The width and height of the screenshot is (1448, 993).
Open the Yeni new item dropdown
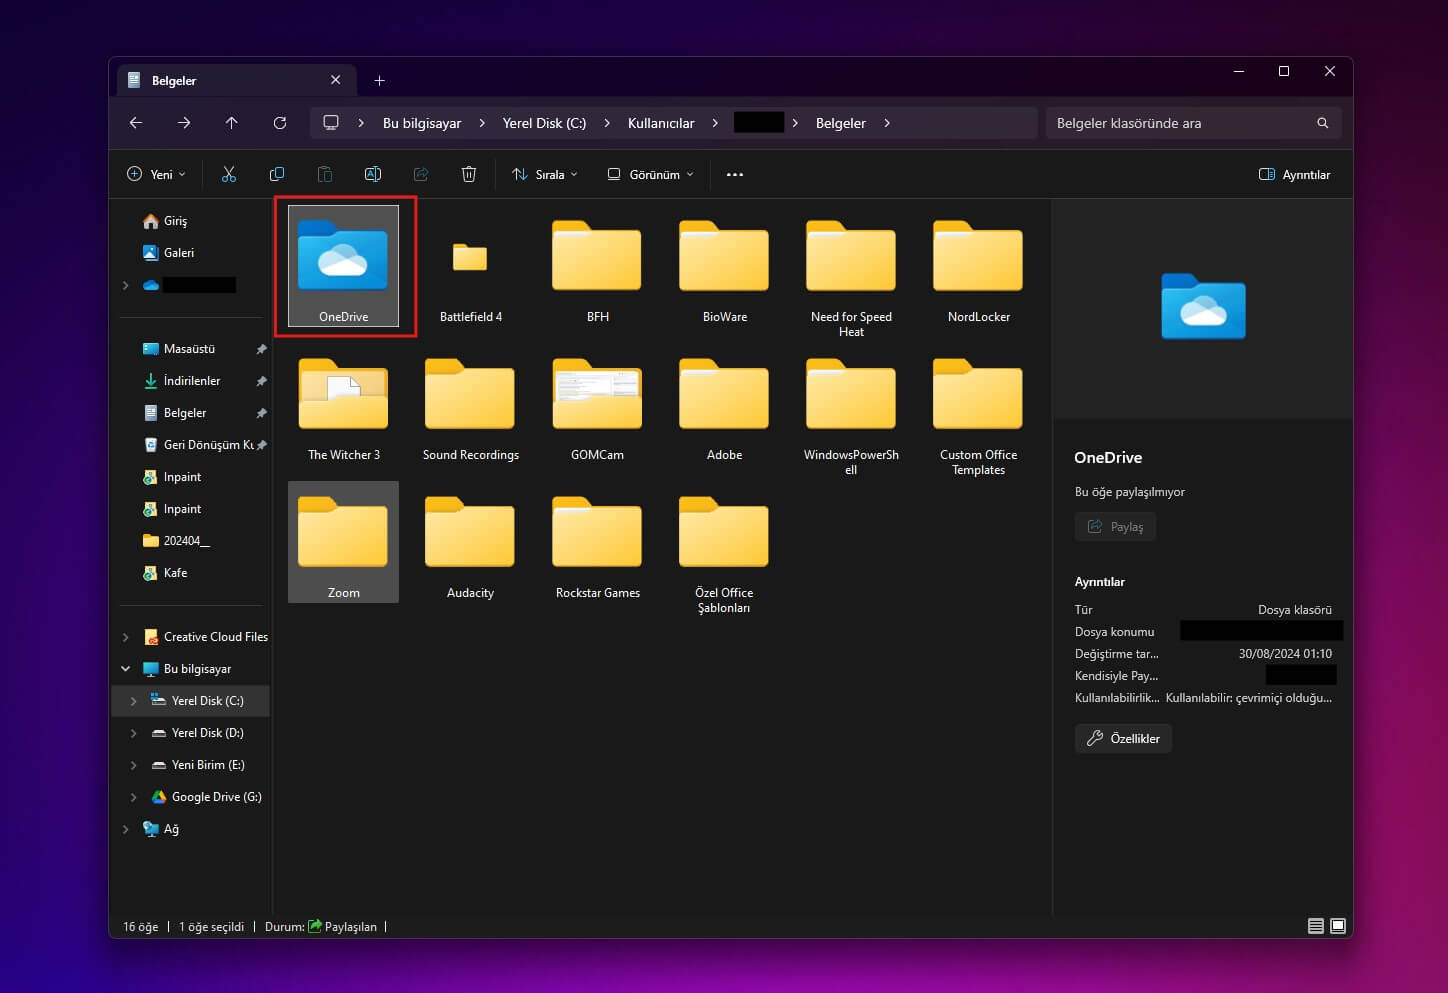pos(156,174)
